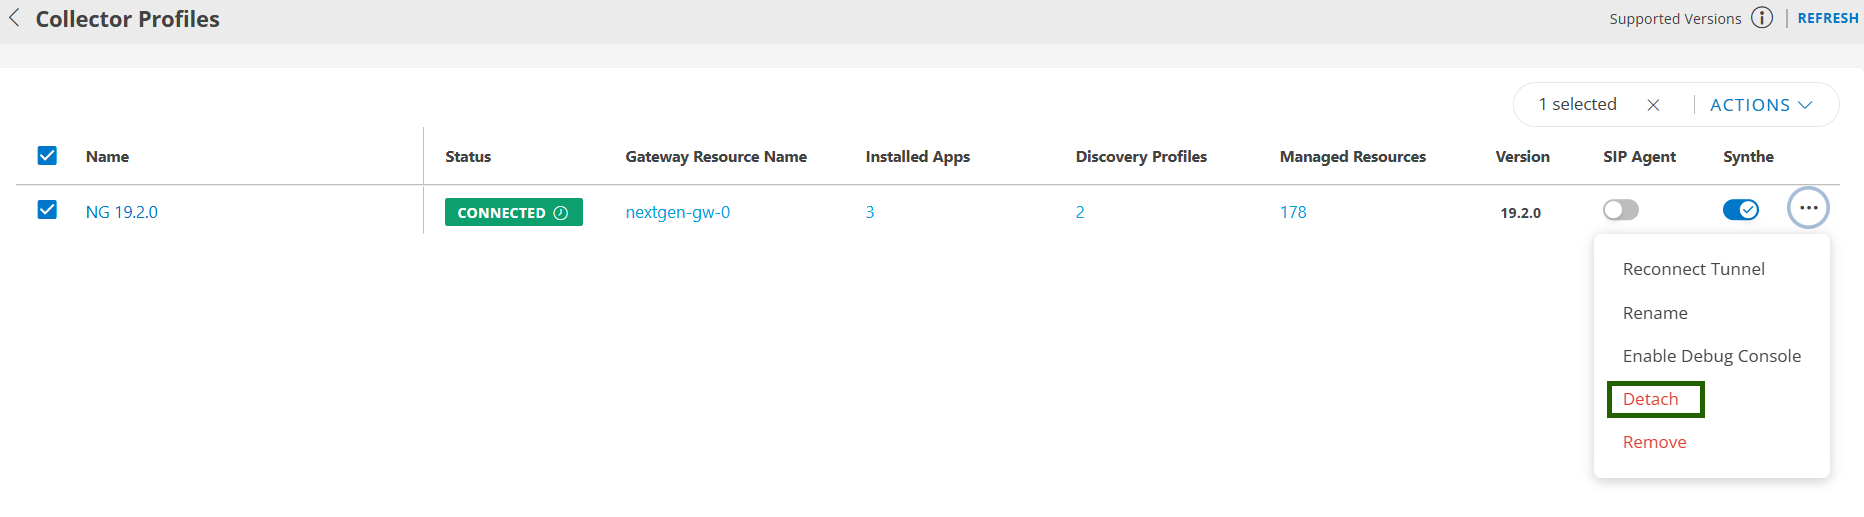The image size is (1864, 517).
Task: Select Reconnect Tunnel from the menu
Action: pyautogui.click(x=1693, y=269)
